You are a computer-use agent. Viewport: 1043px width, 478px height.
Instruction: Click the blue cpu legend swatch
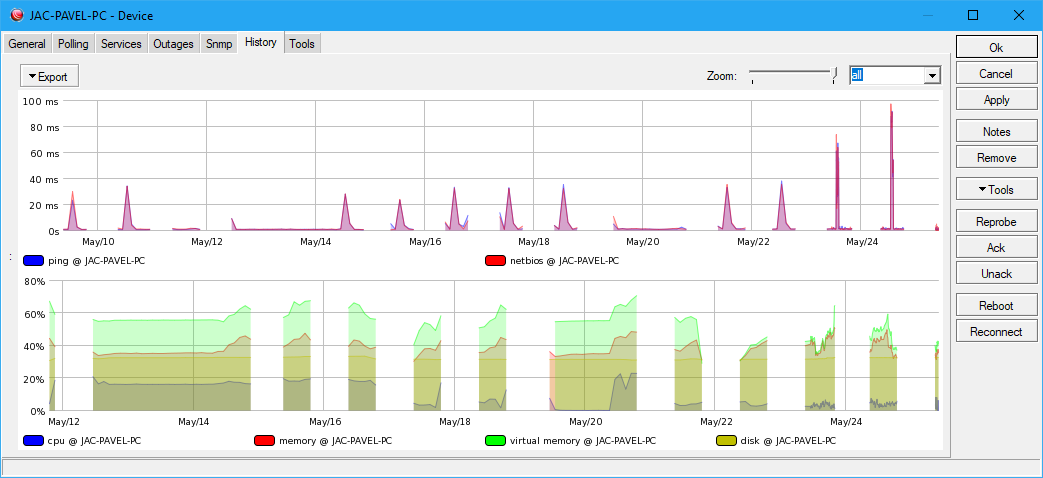[x=34, y=440]
